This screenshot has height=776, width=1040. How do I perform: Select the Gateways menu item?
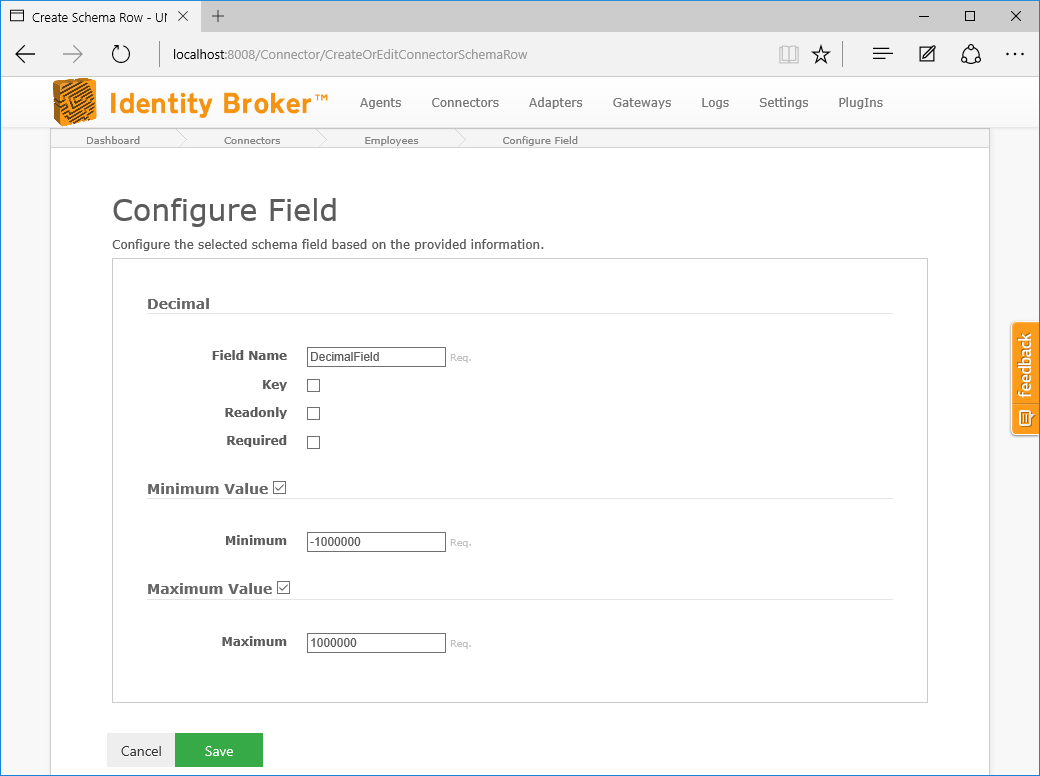click(x=641, y=102)
